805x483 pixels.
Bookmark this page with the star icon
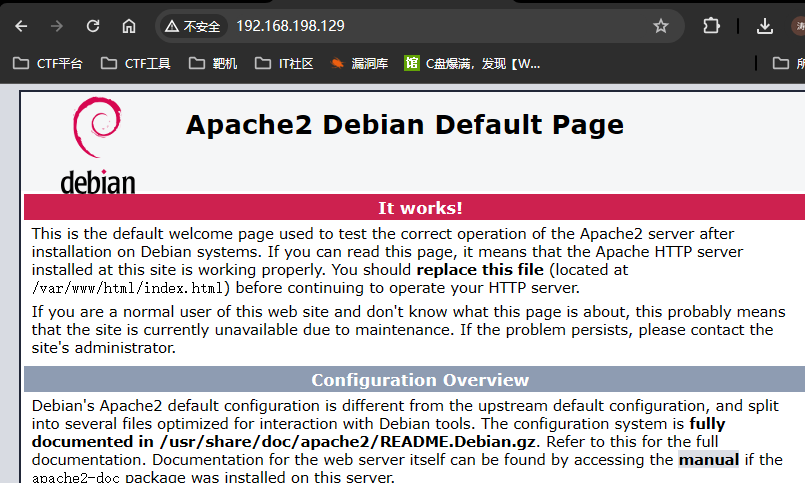[661, 26]
